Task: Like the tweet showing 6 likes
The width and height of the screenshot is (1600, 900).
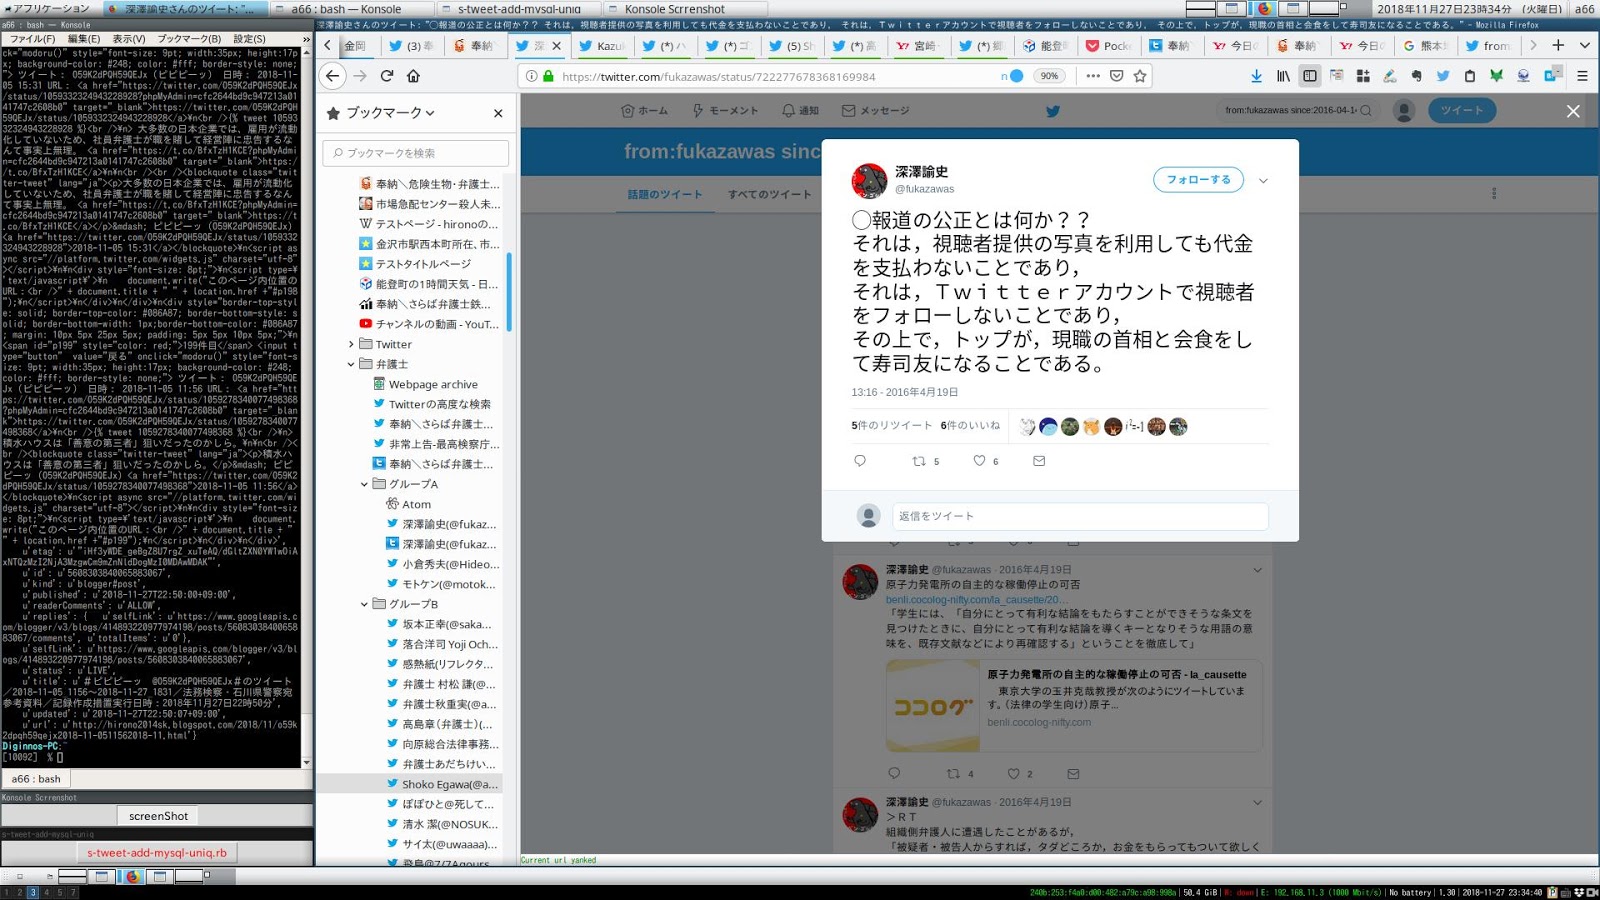Action: [979, 461]
